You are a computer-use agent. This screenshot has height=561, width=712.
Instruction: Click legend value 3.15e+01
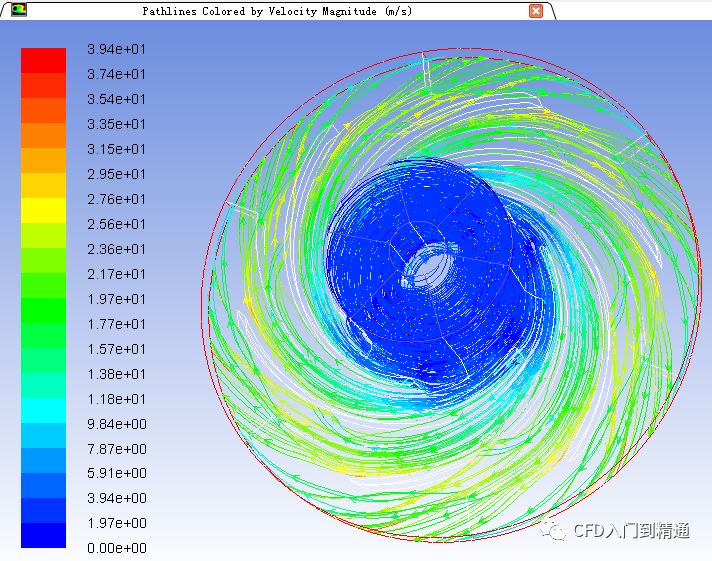click(116, 149)
